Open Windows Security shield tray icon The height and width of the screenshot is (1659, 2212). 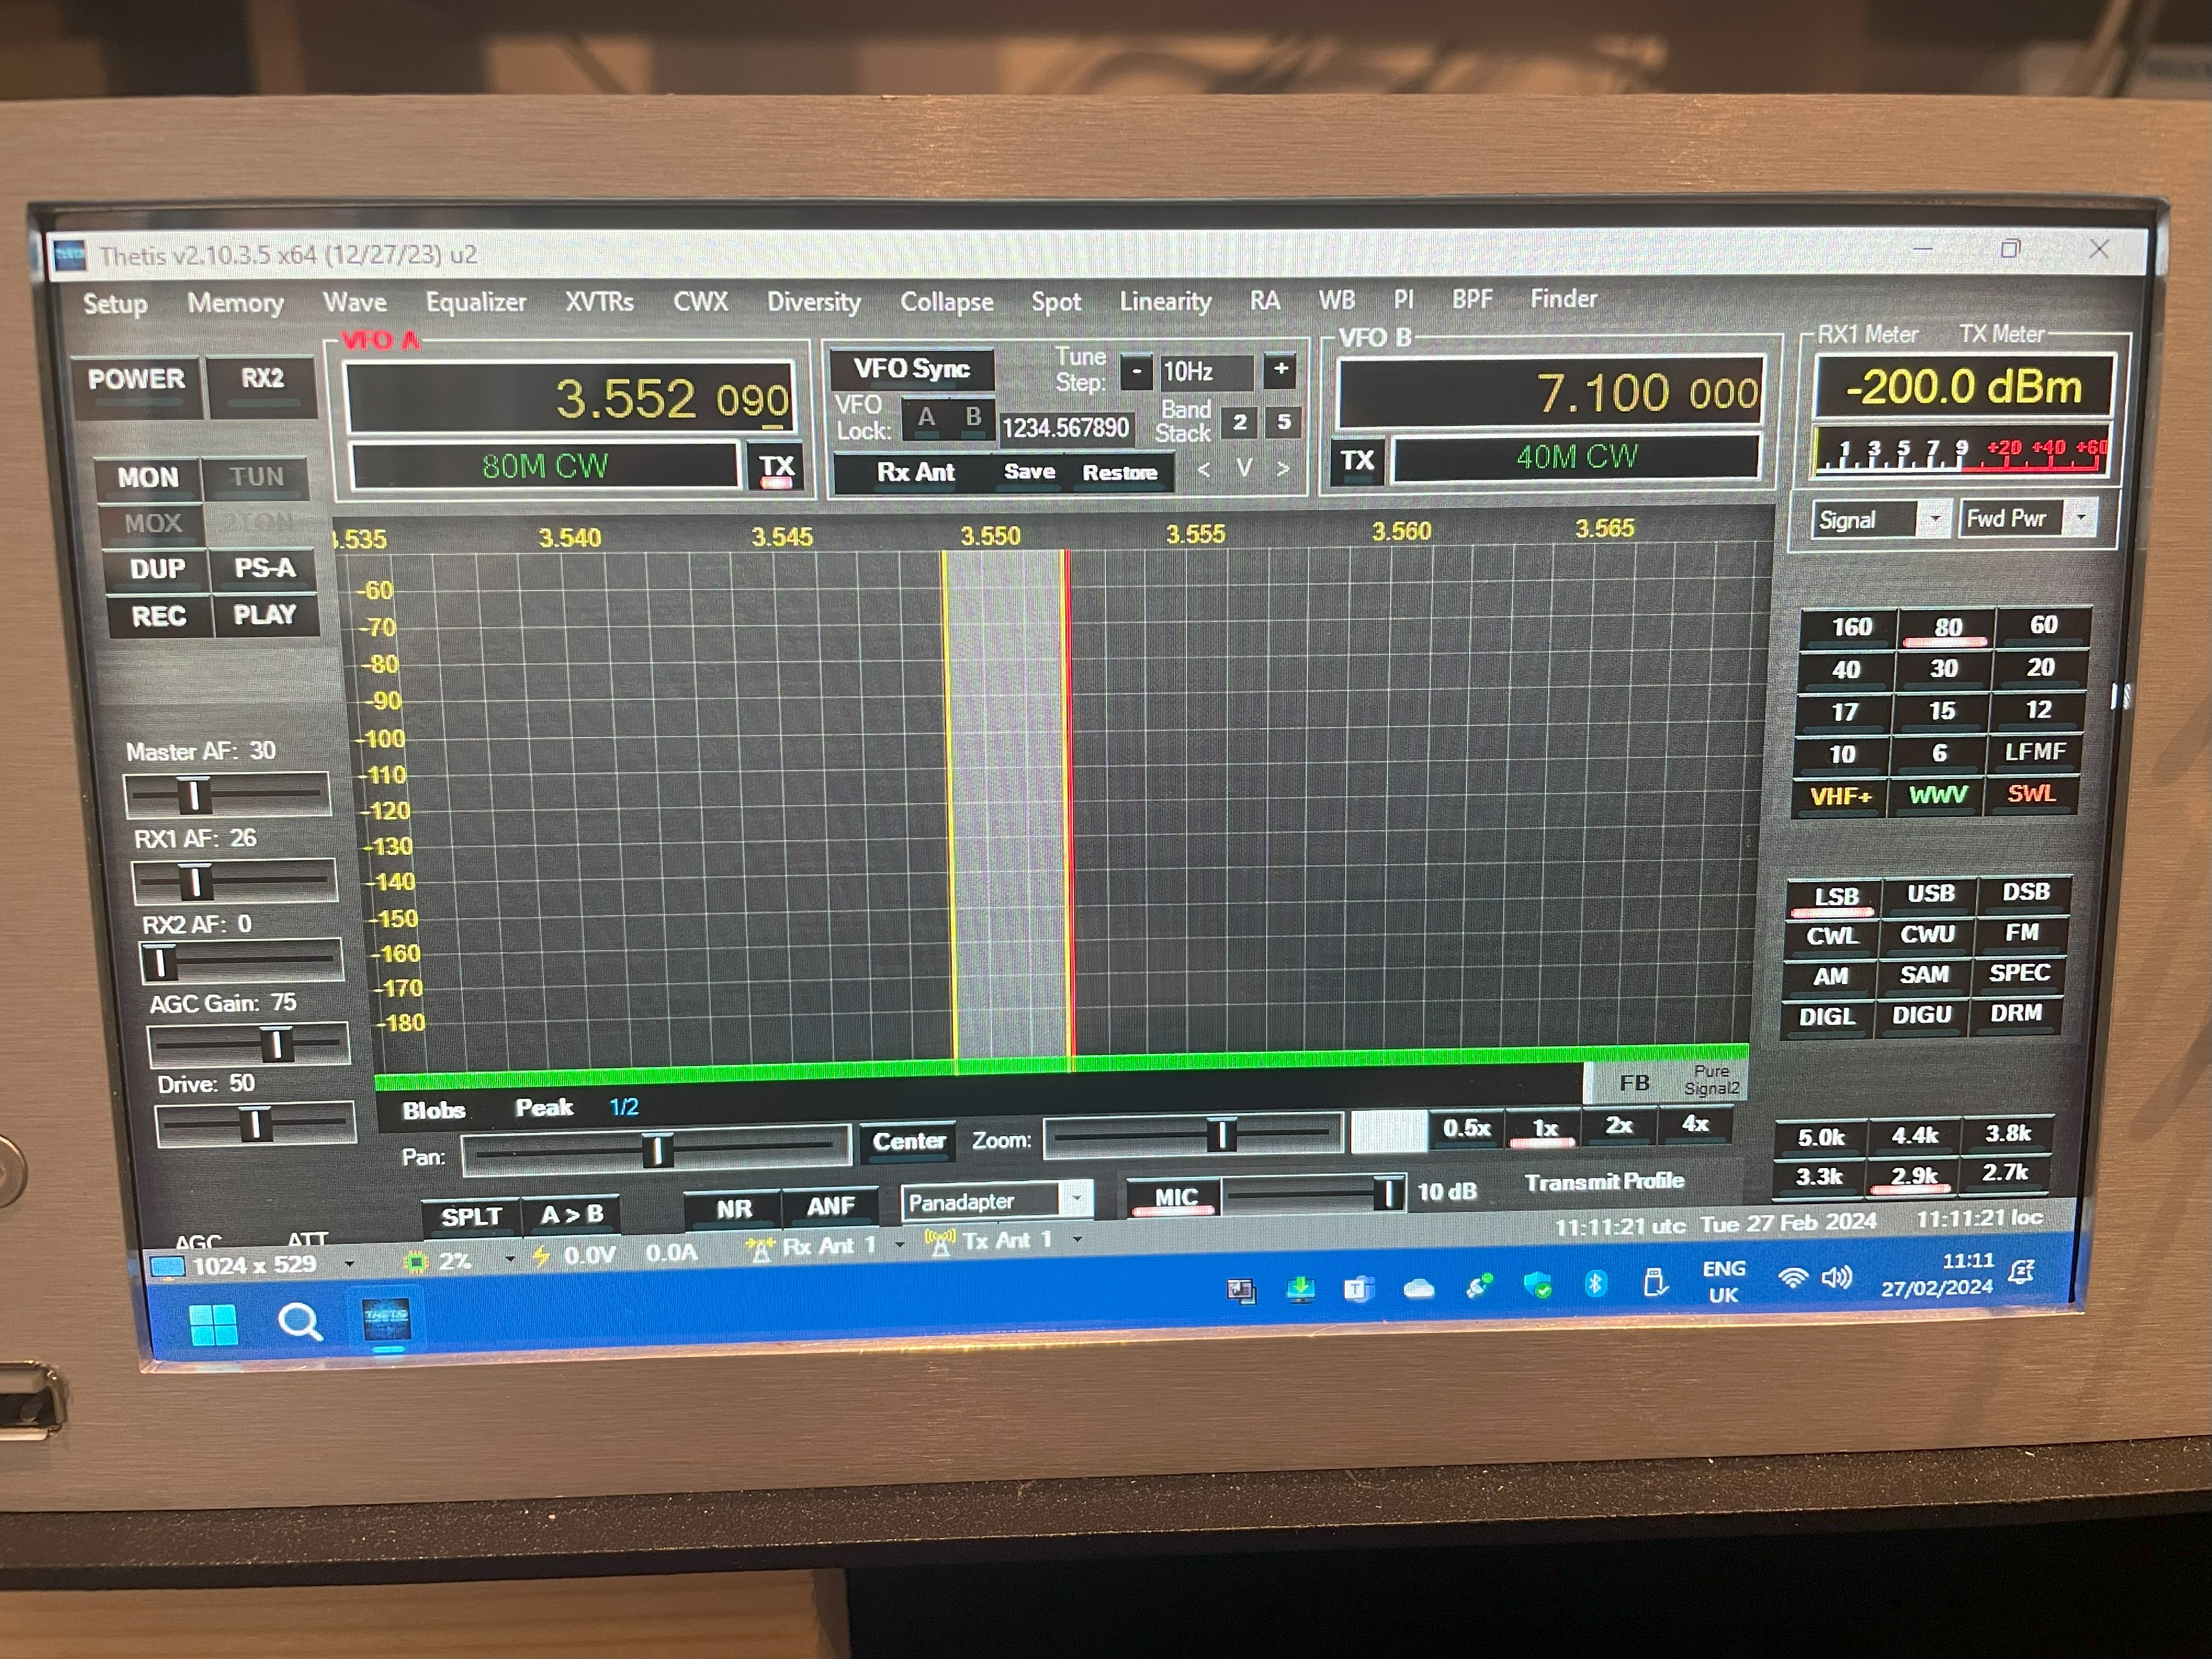(x=1537, y=1285)
